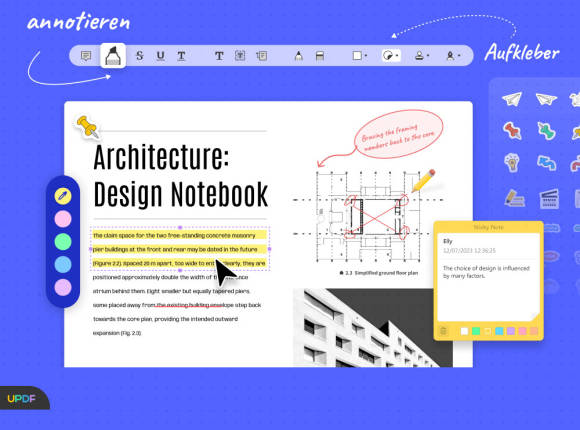Choose the green highlight color circle
The height and width of the screenshot is (430, 580).
[63, 242]
